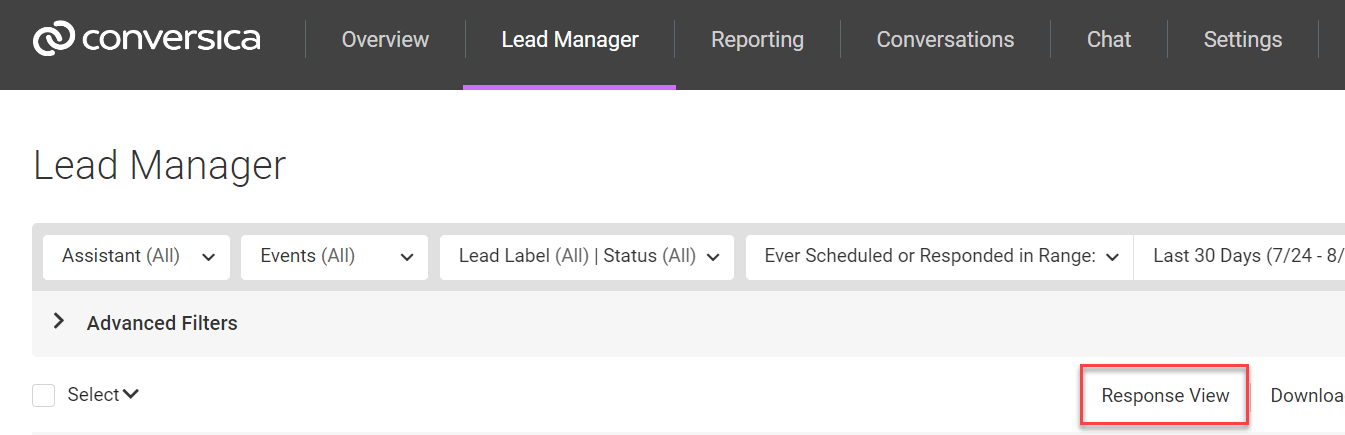Viewport: 1345px width, 435px height.
Task: Click the Advanced Filters label
Action: 162,323
